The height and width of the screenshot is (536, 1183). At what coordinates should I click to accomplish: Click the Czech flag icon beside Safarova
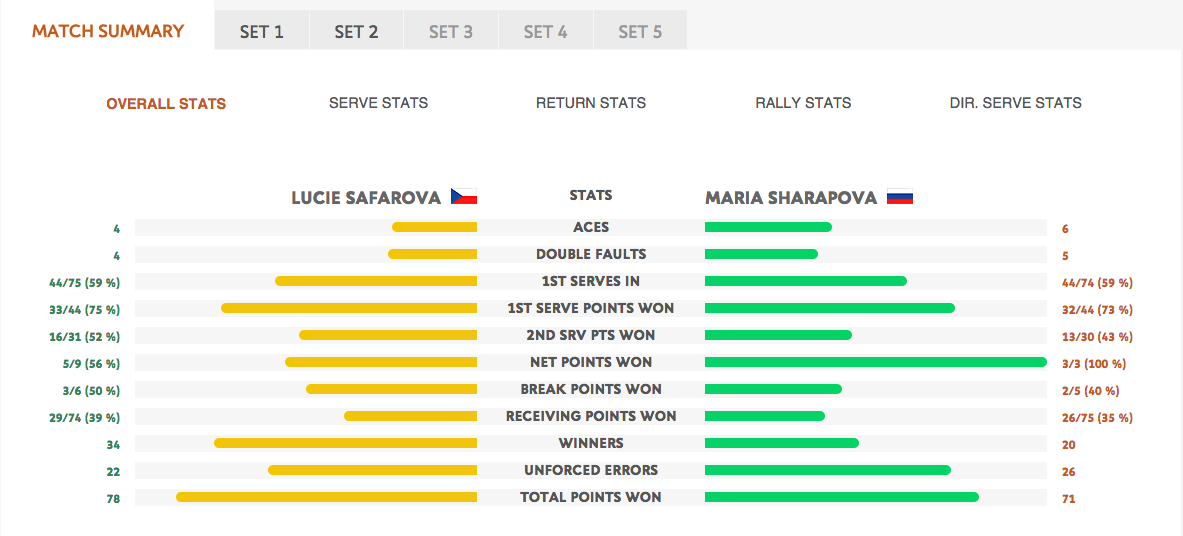pos(463,197)
